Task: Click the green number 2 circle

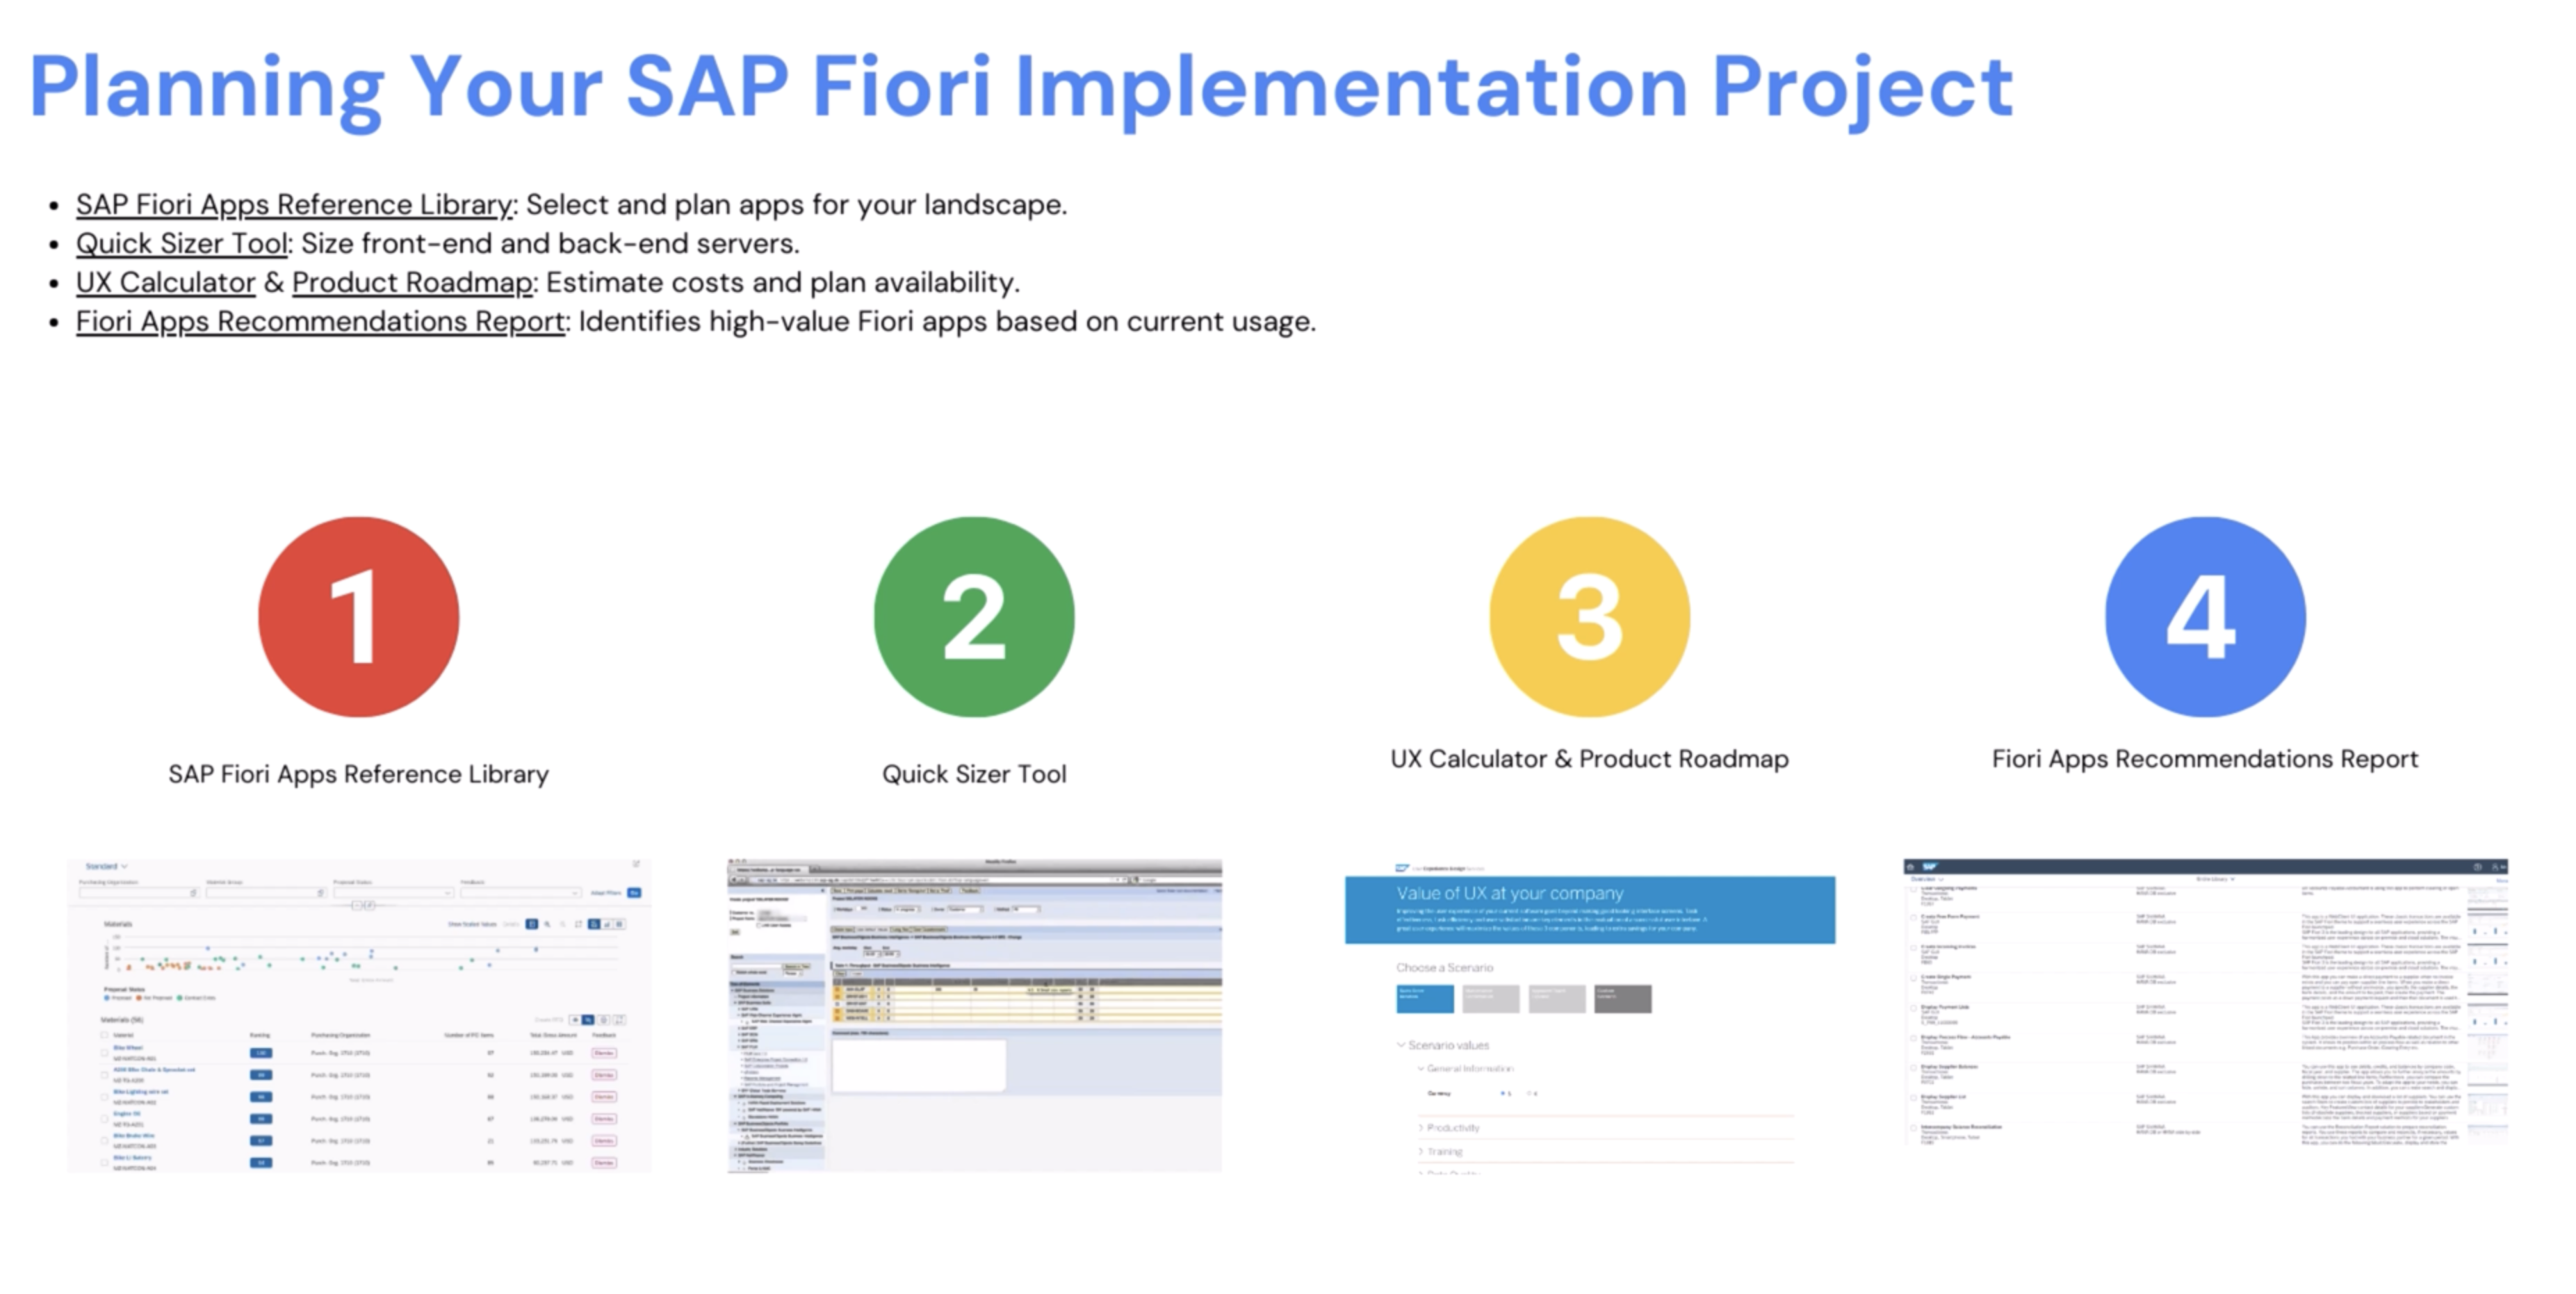Action: (974, 617)
